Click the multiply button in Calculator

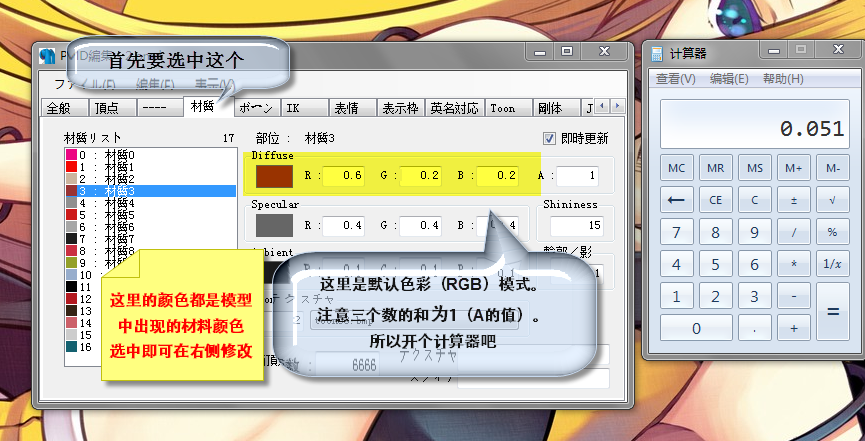tap(794, 264)
